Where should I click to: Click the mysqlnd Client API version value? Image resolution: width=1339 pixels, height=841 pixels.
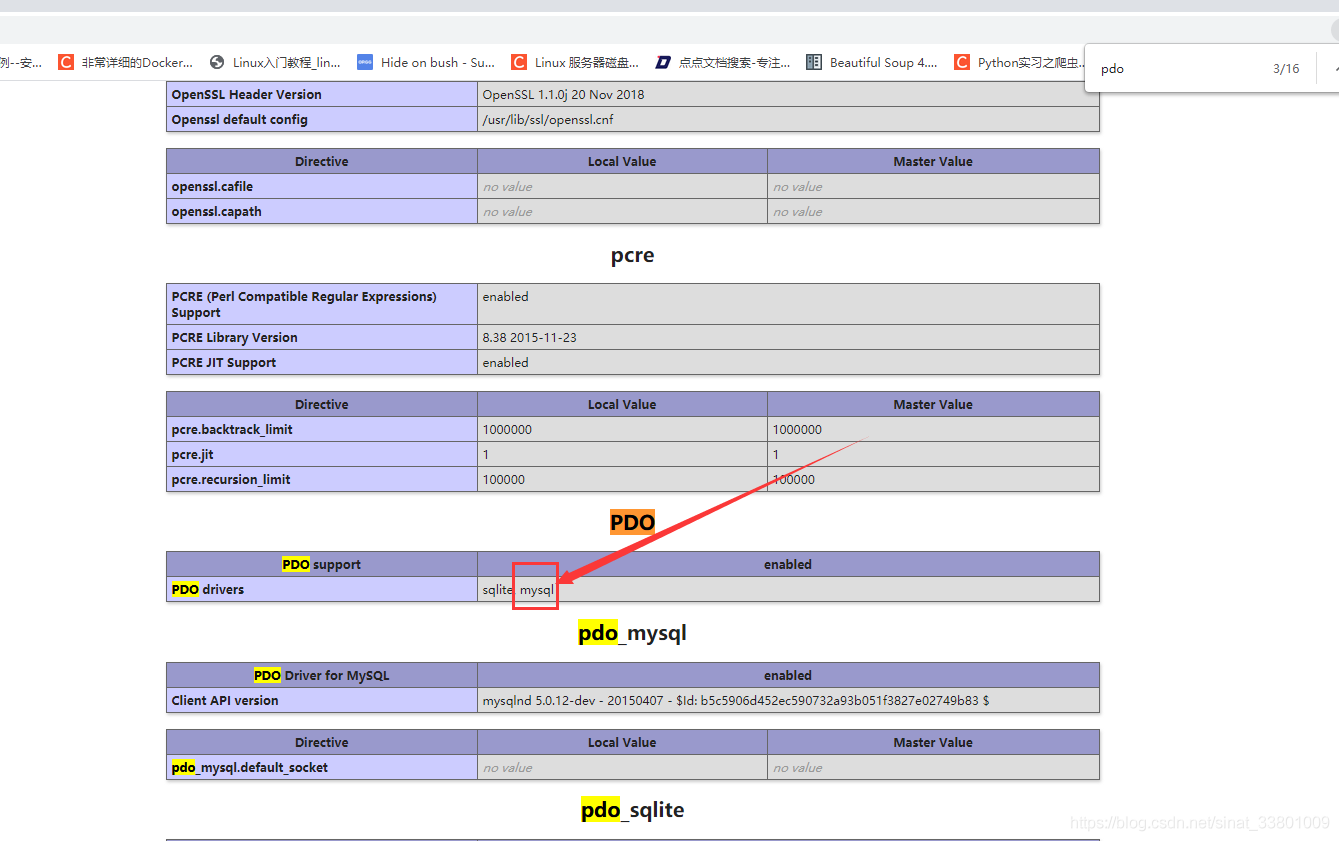click(735, 701)
